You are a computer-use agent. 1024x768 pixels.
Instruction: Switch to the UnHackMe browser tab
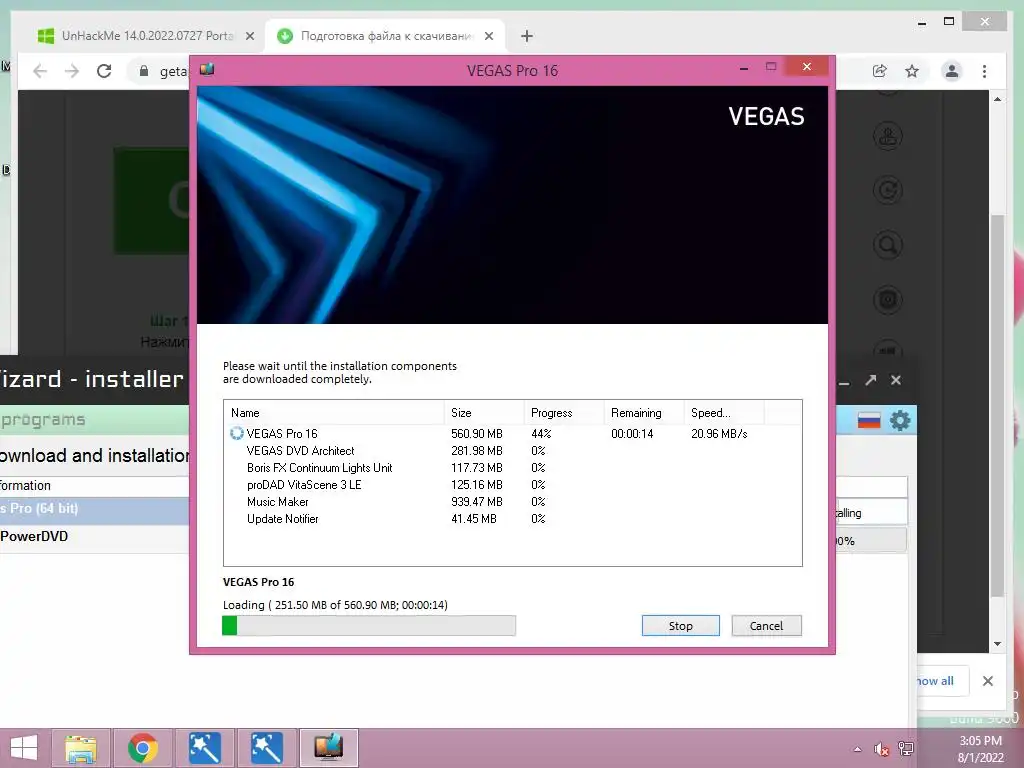pyautogui.click(x=147, y=36)
